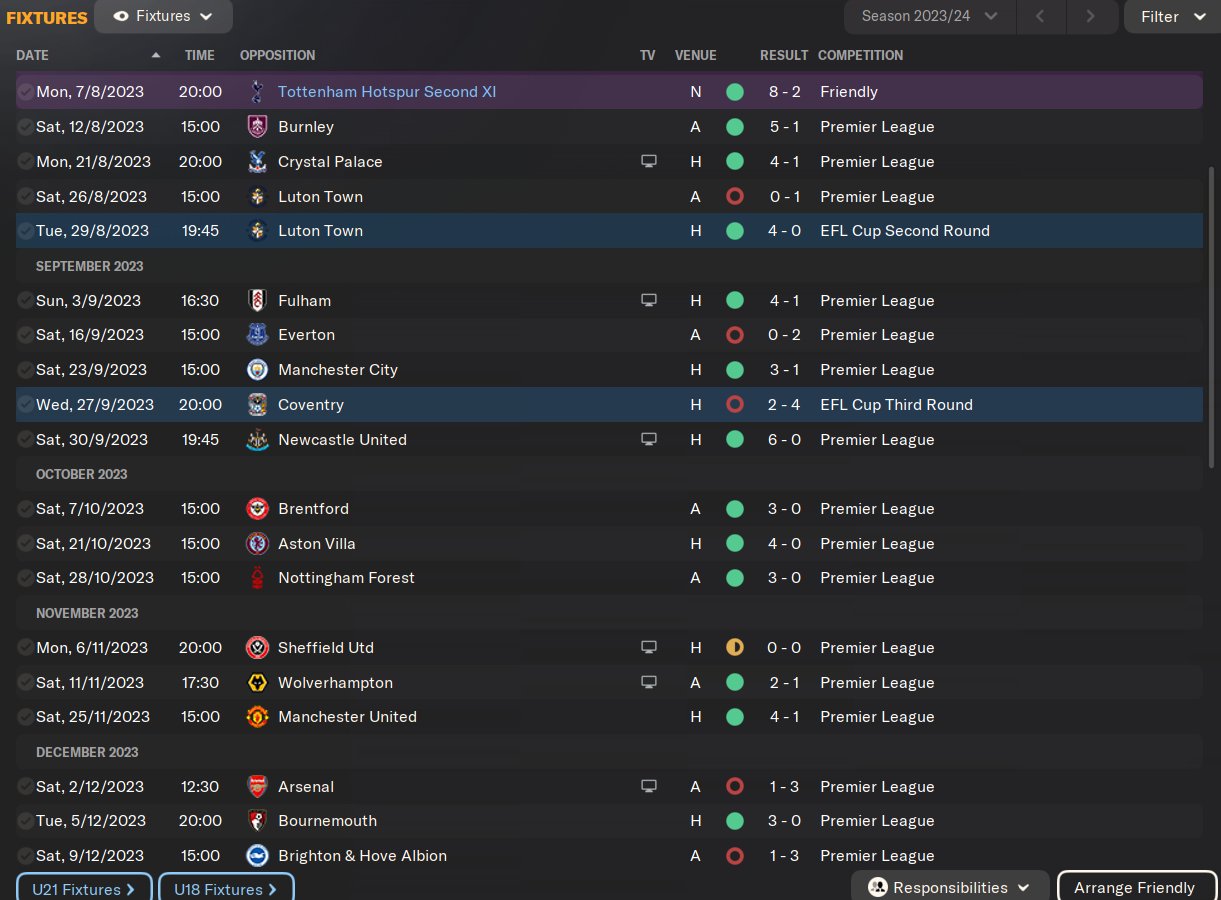Toggle the checkmark on Burnley fixture row
This screenshot has height=900, width=1221.
[25, 127]
